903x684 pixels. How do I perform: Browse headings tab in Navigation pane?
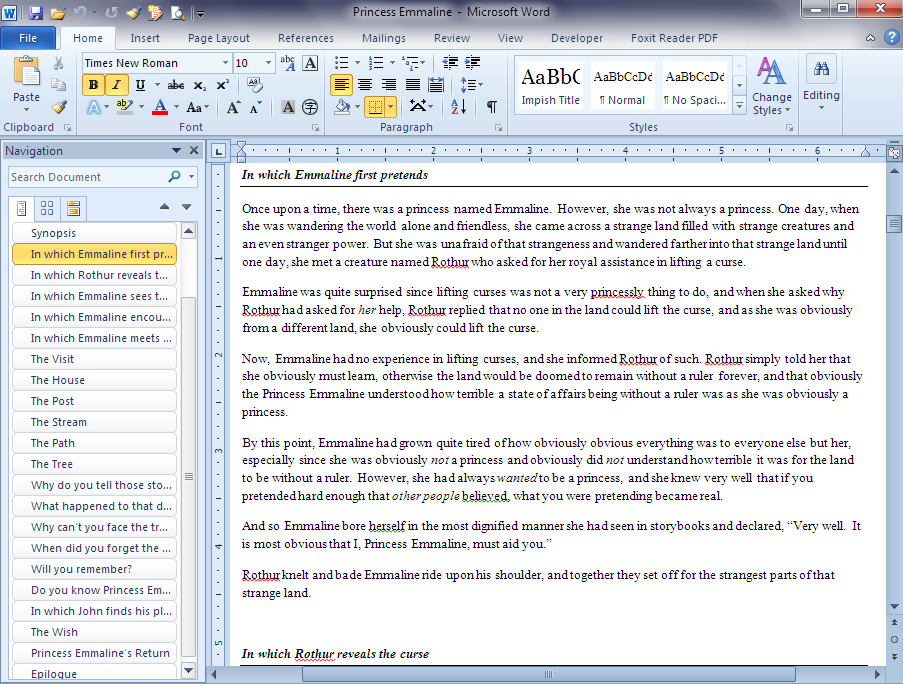point(22,208)
